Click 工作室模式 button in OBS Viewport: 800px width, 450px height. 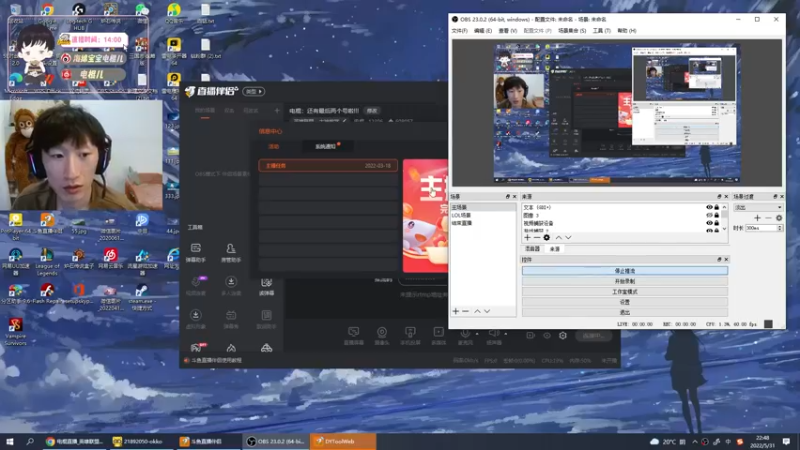tap(625, 292)
